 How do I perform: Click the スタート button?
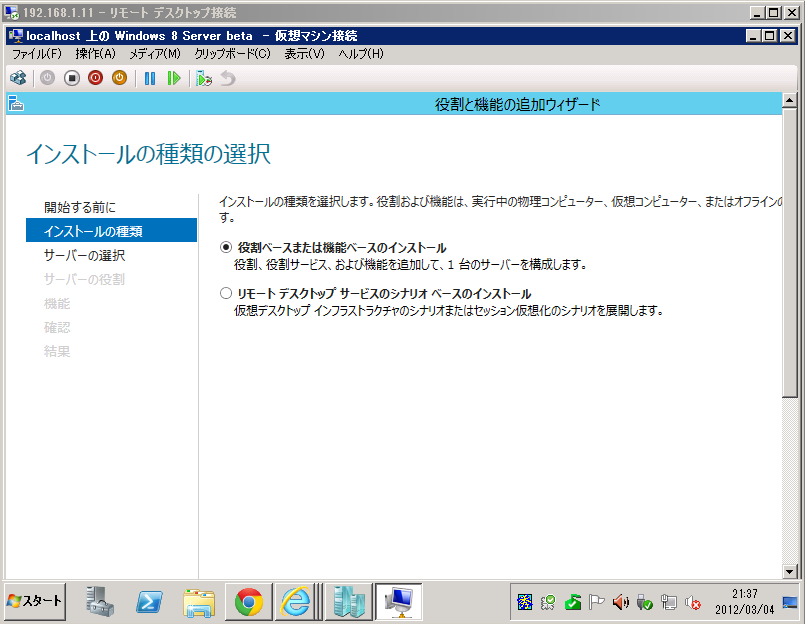tap(35, 601)
